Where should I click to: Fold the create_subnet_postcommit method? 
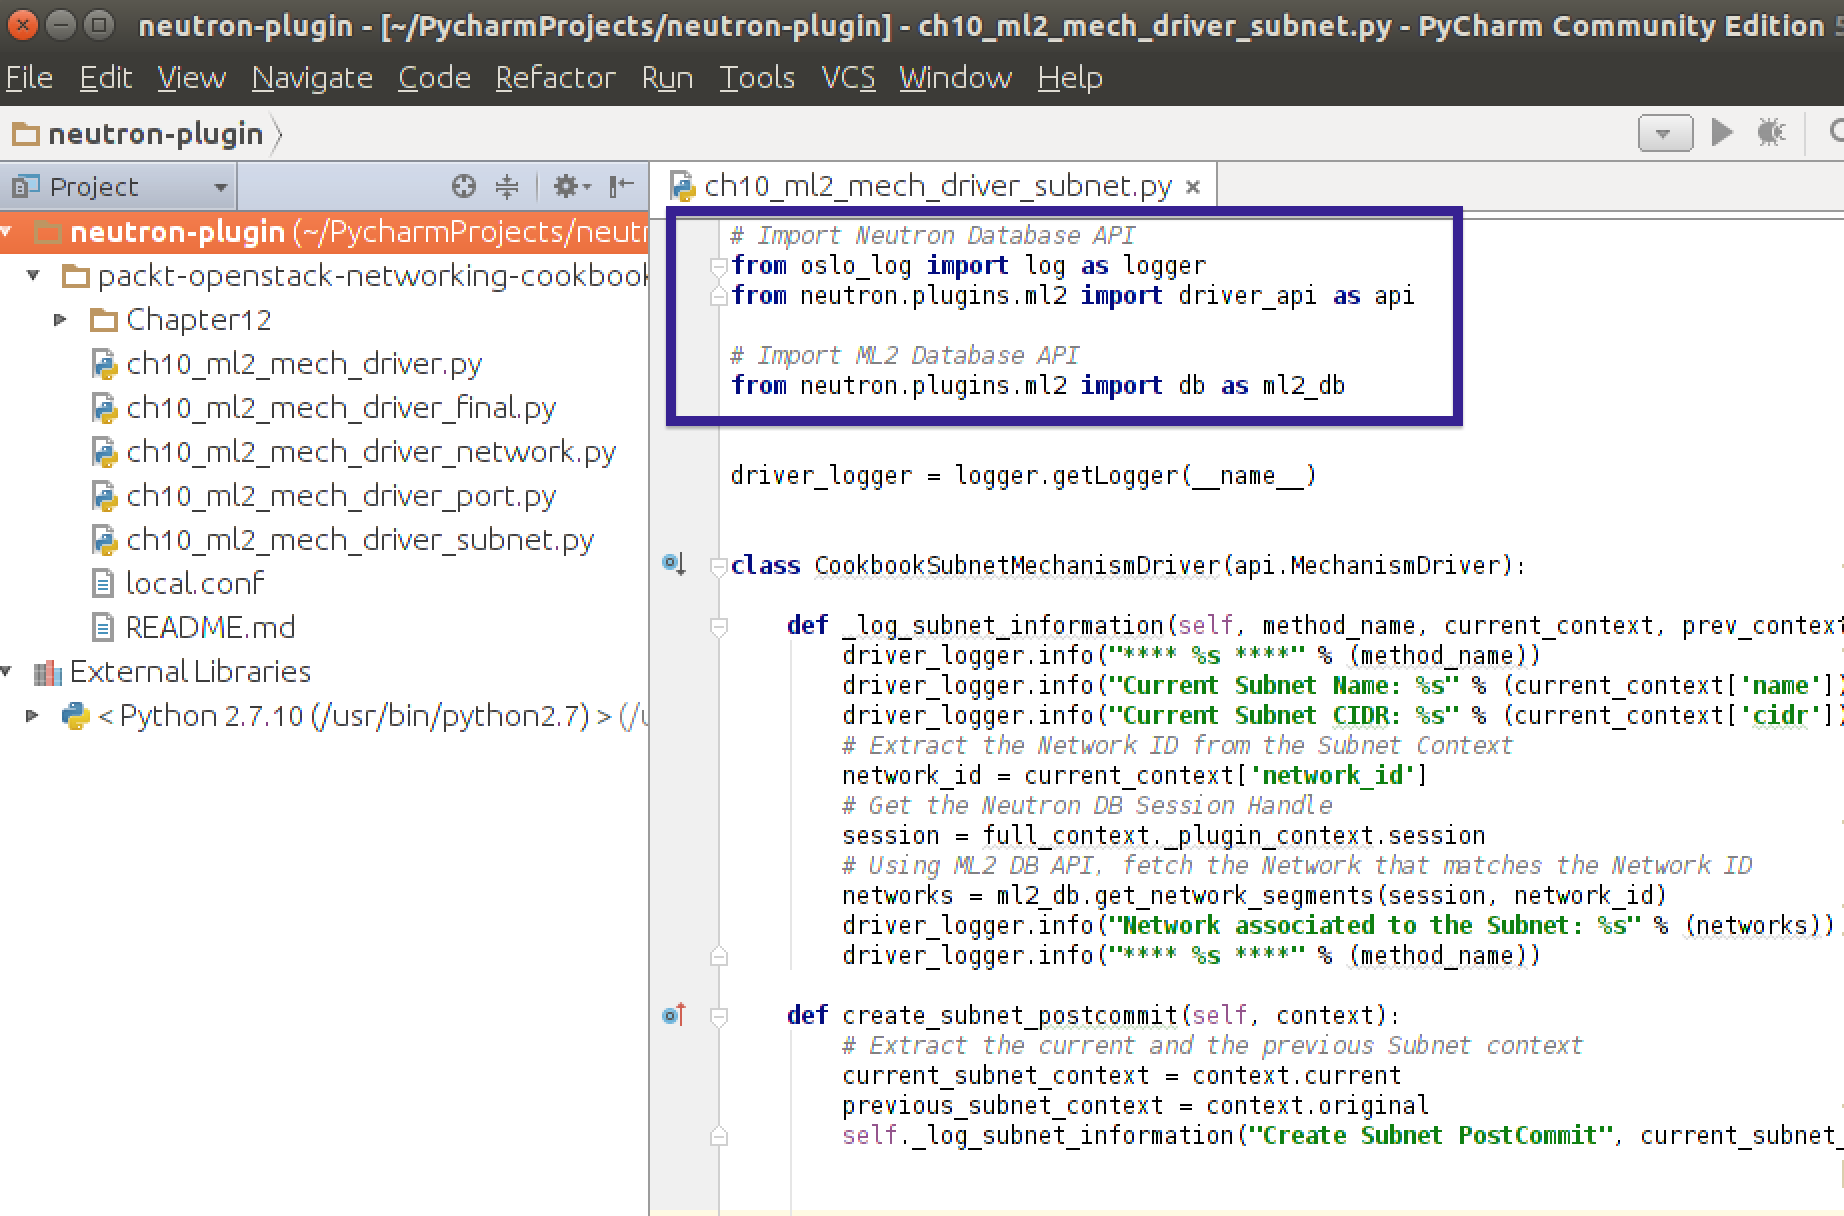[718, 1016]
